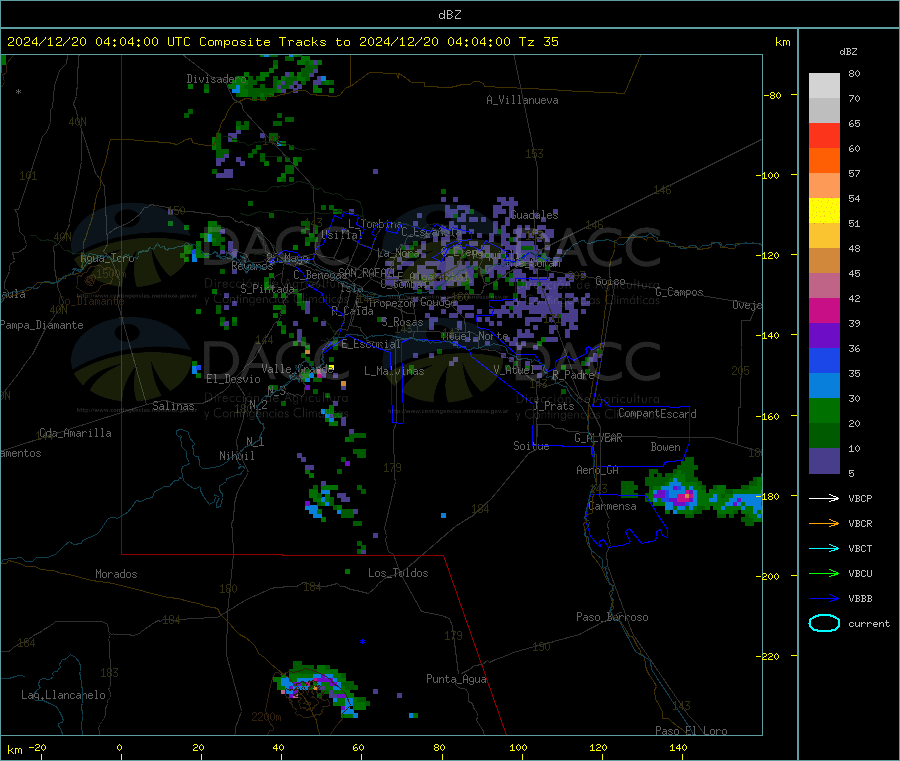Click the 'El_Desvio' map label

234,379
